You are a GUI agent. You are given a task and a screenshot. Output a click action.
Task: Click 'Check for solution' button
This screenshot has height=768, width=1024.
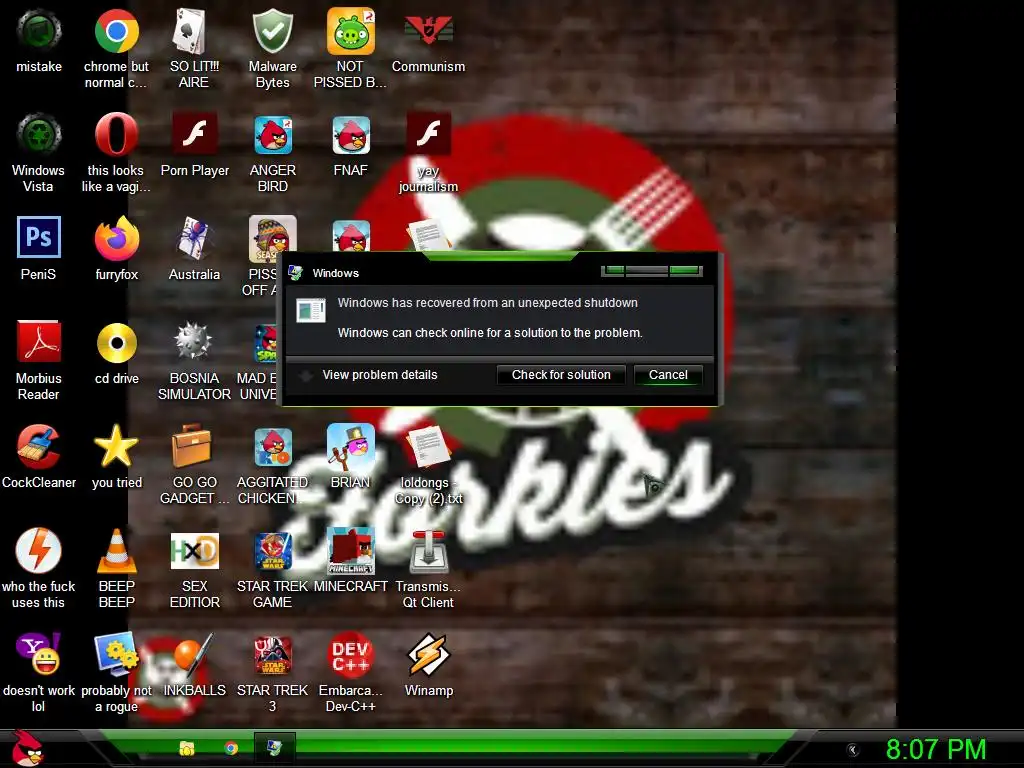561,375
